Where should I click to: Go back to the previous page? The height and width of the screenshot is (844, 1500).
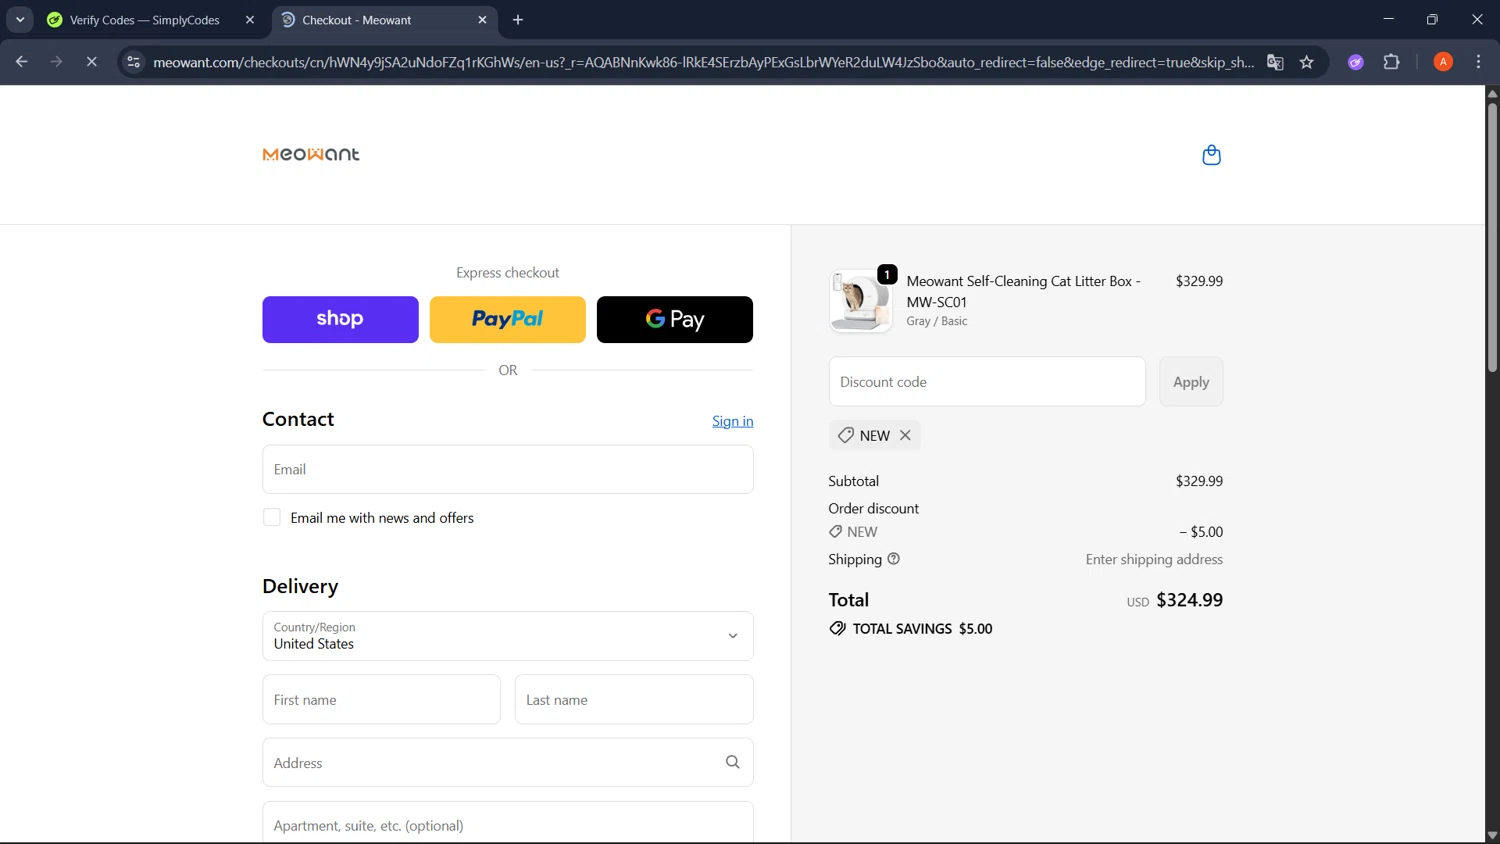pyautogui.click(x=21, y=62)
